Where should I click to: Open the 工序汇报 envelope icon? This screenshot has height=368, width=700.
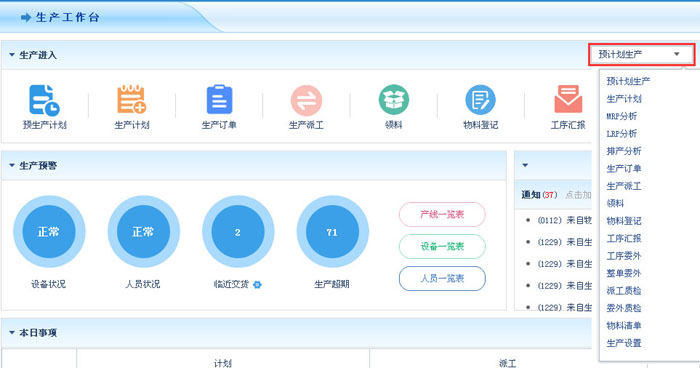click(x=568, y=99)
